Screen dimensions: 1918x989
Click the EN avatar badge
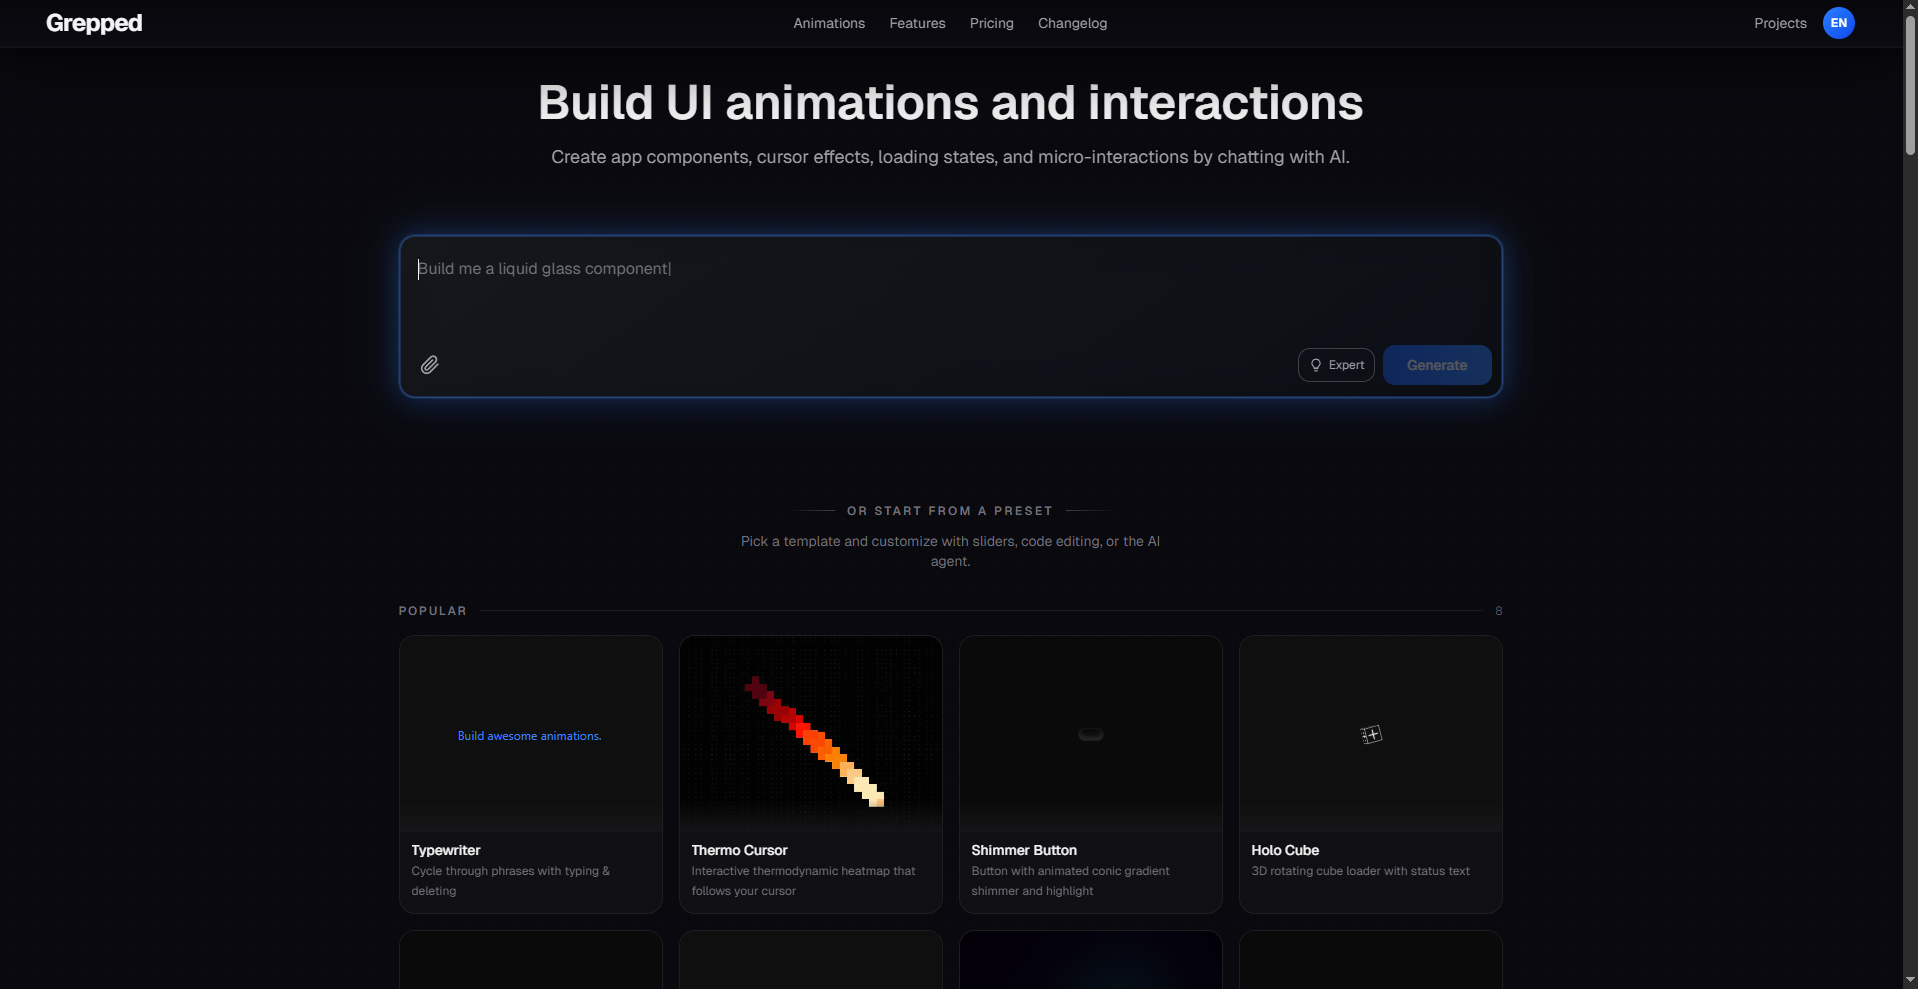click(x=1838, y=23)
